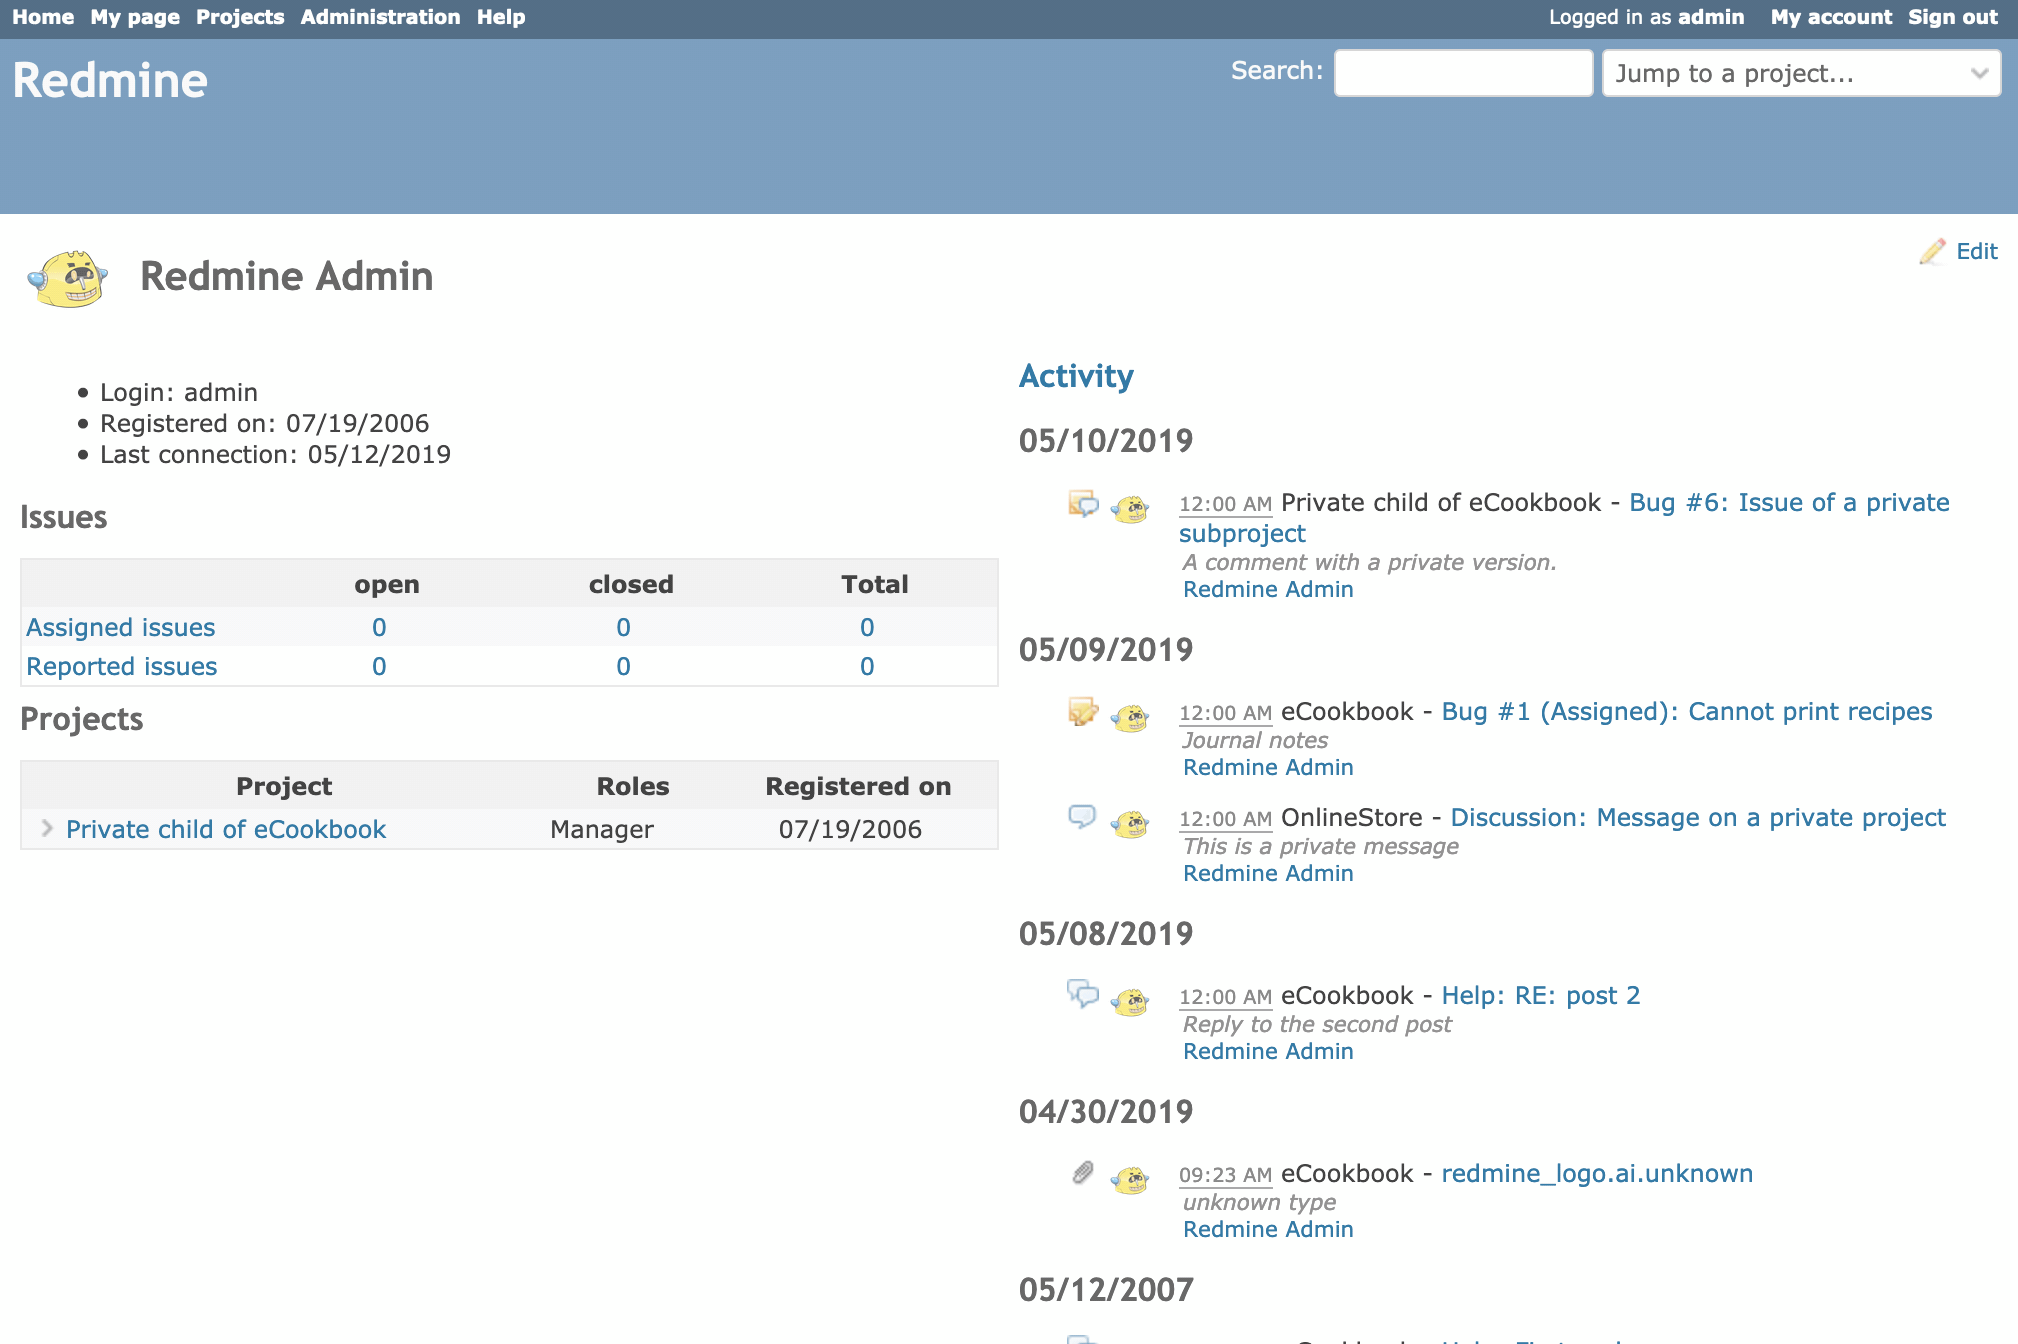Click the Redmine application title
Screen dimensions: 2018x1344
pos(110,80)
